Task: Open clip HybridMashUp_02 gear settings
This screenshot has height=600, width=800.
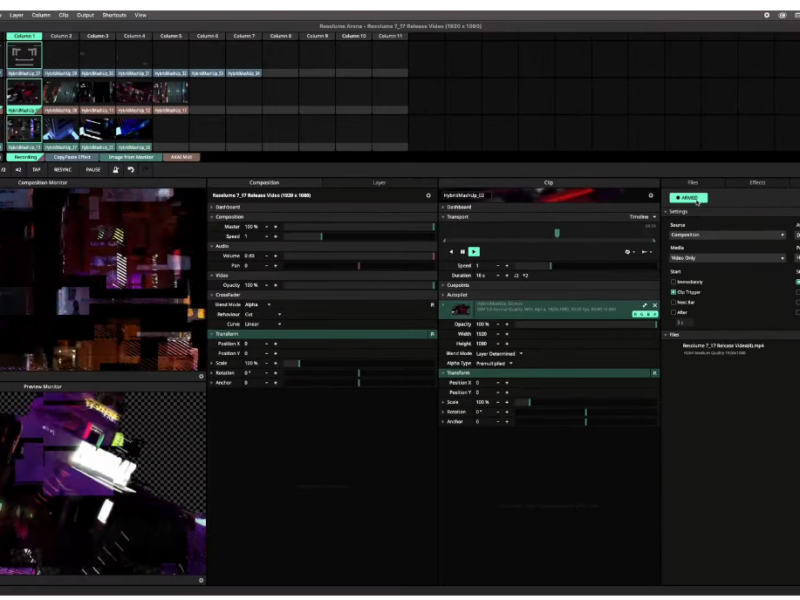Action: point(652,196)
